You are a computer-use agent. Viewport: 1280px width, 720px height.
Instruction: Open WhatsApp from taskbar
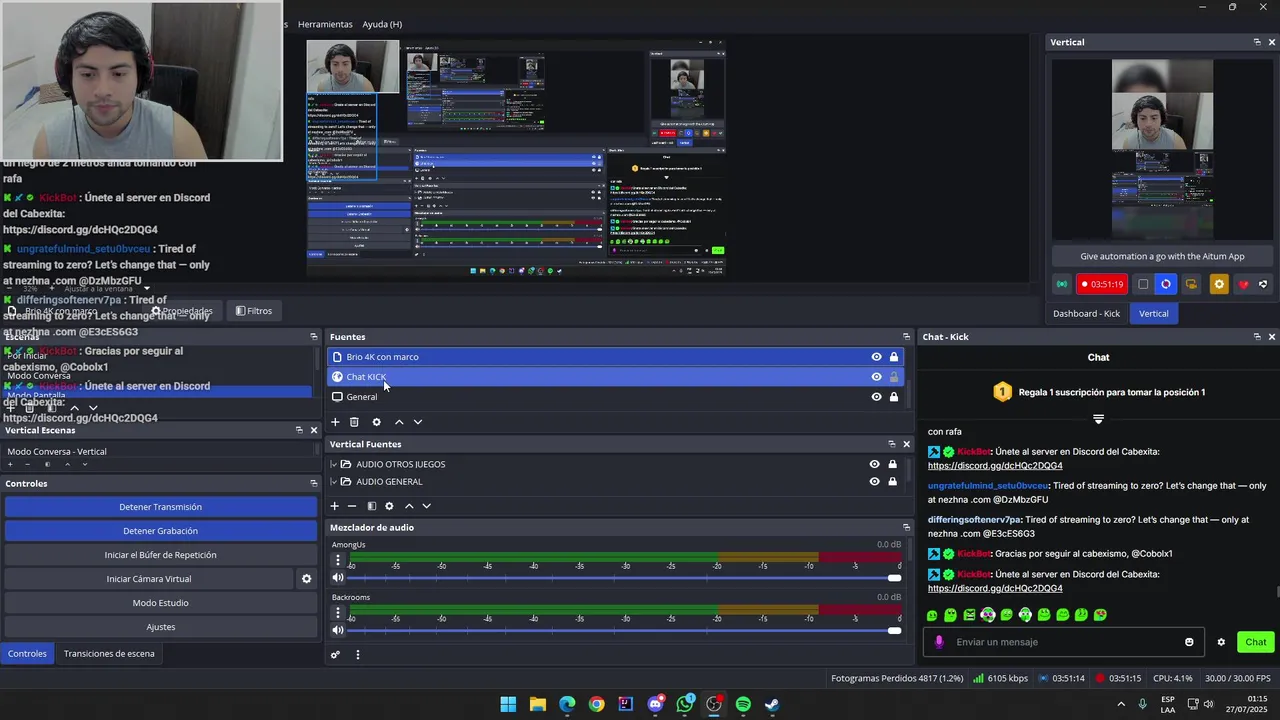[685, 704]
